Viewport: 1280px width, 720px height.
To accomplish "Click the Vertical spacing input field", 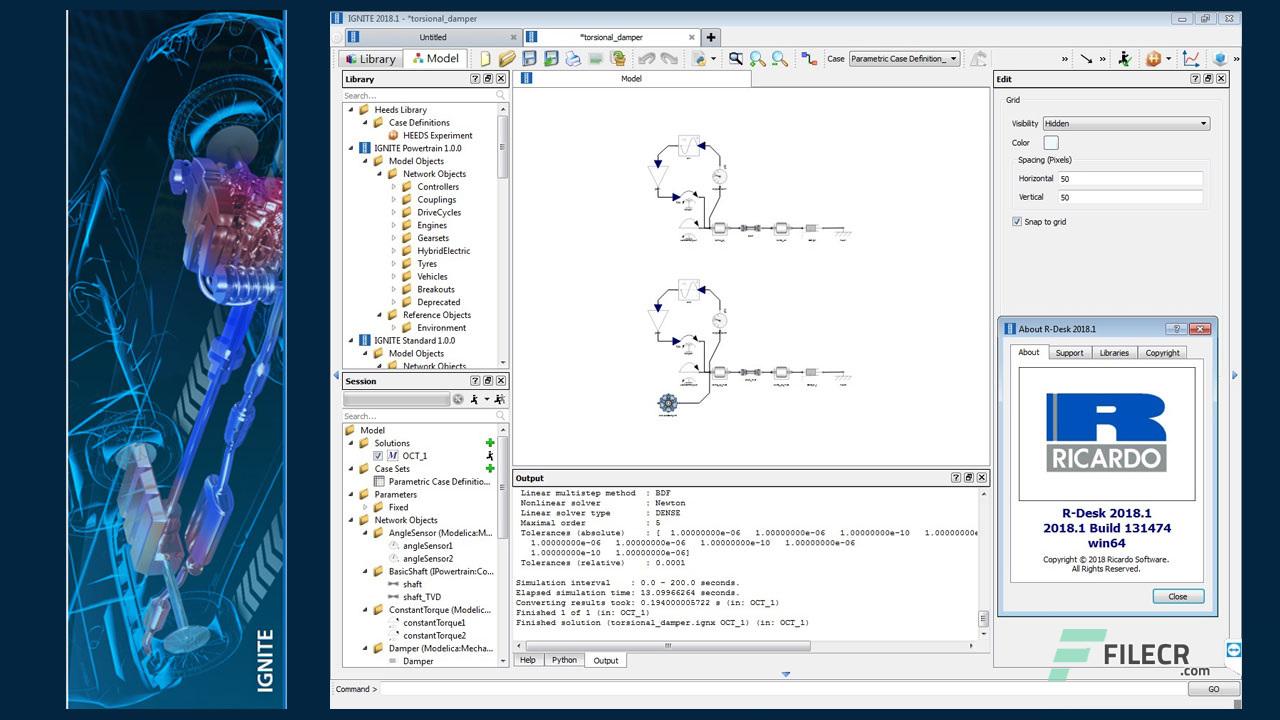I will pyautogui.click(x=1130, y=198).
